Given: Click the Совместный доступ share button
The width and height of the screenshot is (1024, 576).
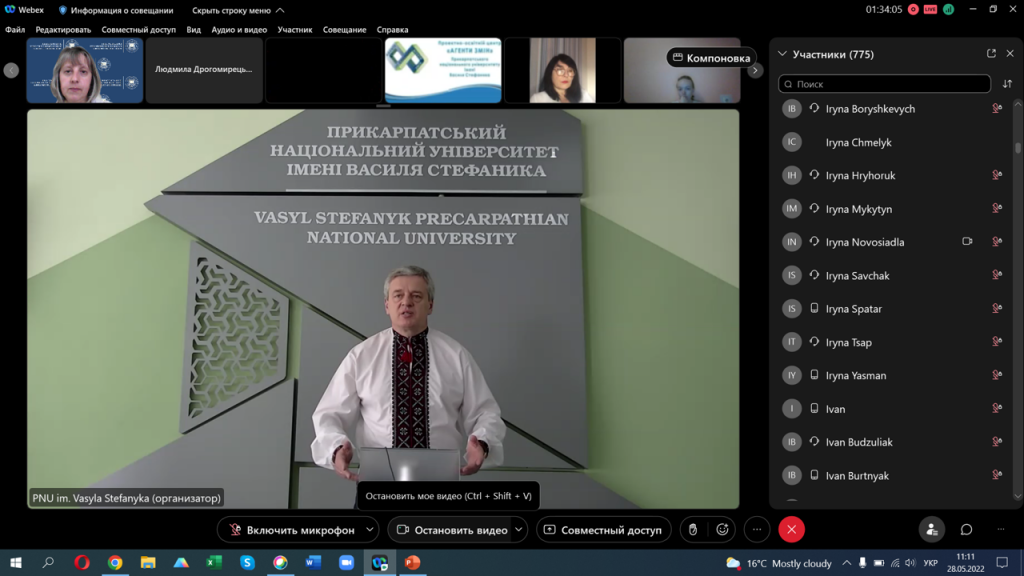Looking at the screenshot, I should tap(603, 530).
